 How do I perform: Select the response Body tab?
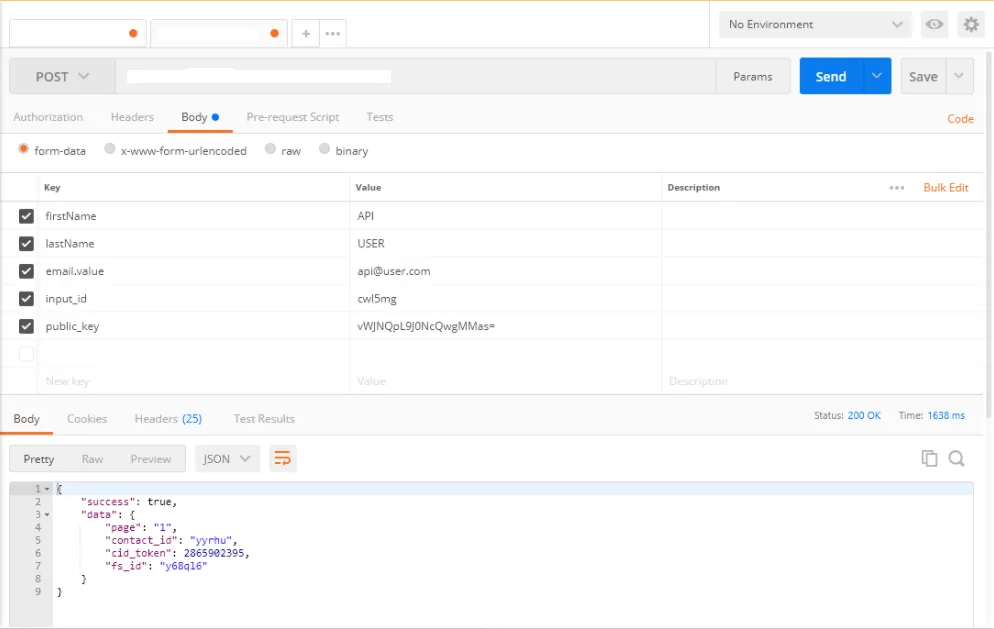coord(27,419)
